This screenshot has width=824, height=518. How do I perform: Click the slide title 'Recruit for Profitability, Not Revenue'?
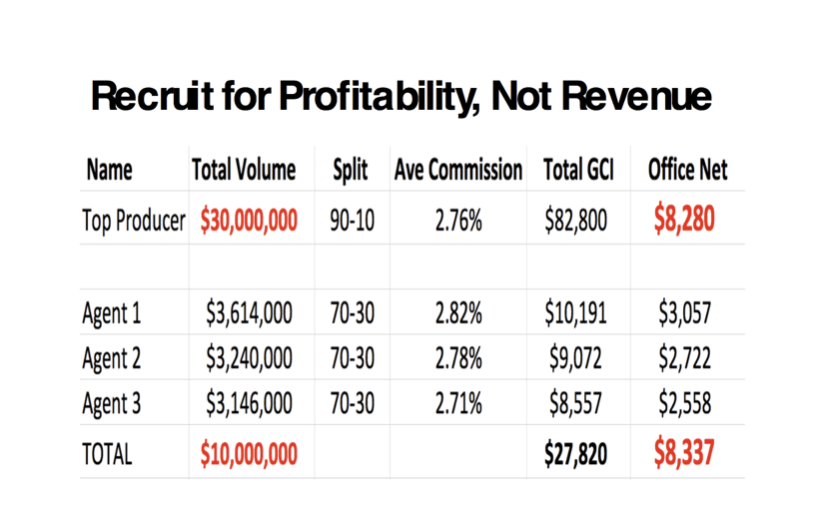tap(401, 97)
